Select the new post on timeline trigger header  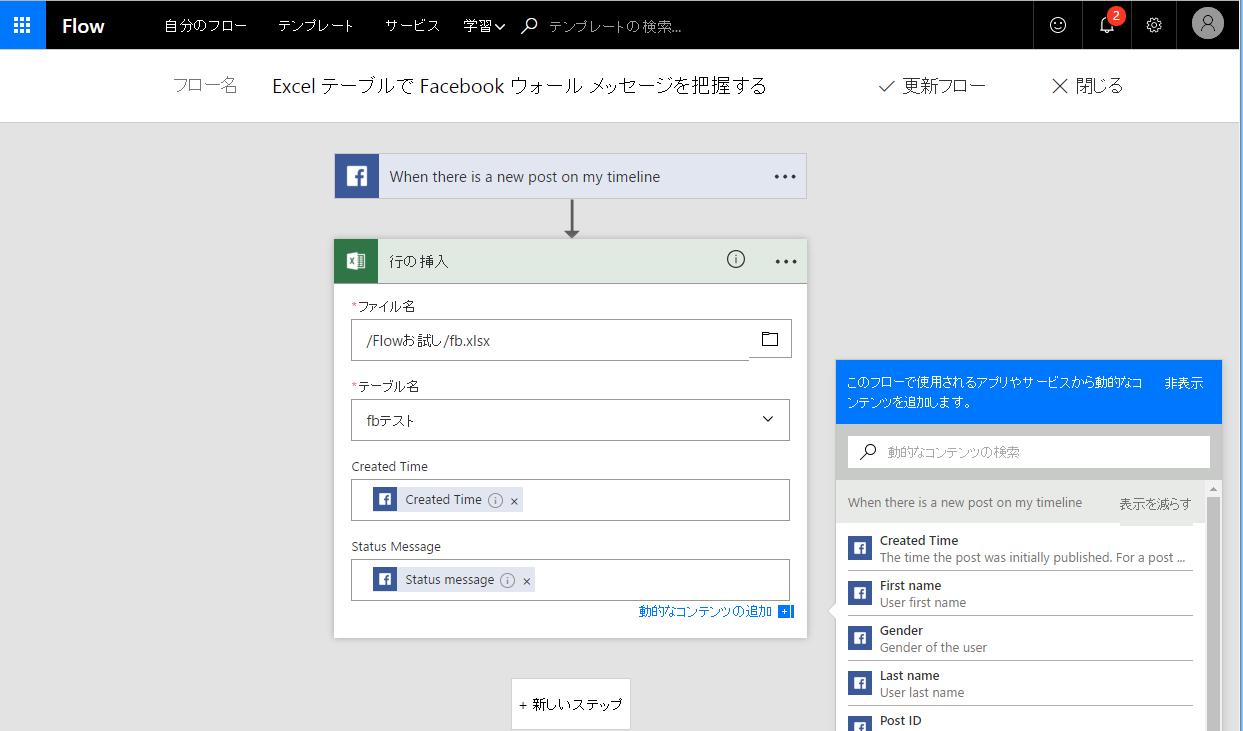[x=570, y=176]
